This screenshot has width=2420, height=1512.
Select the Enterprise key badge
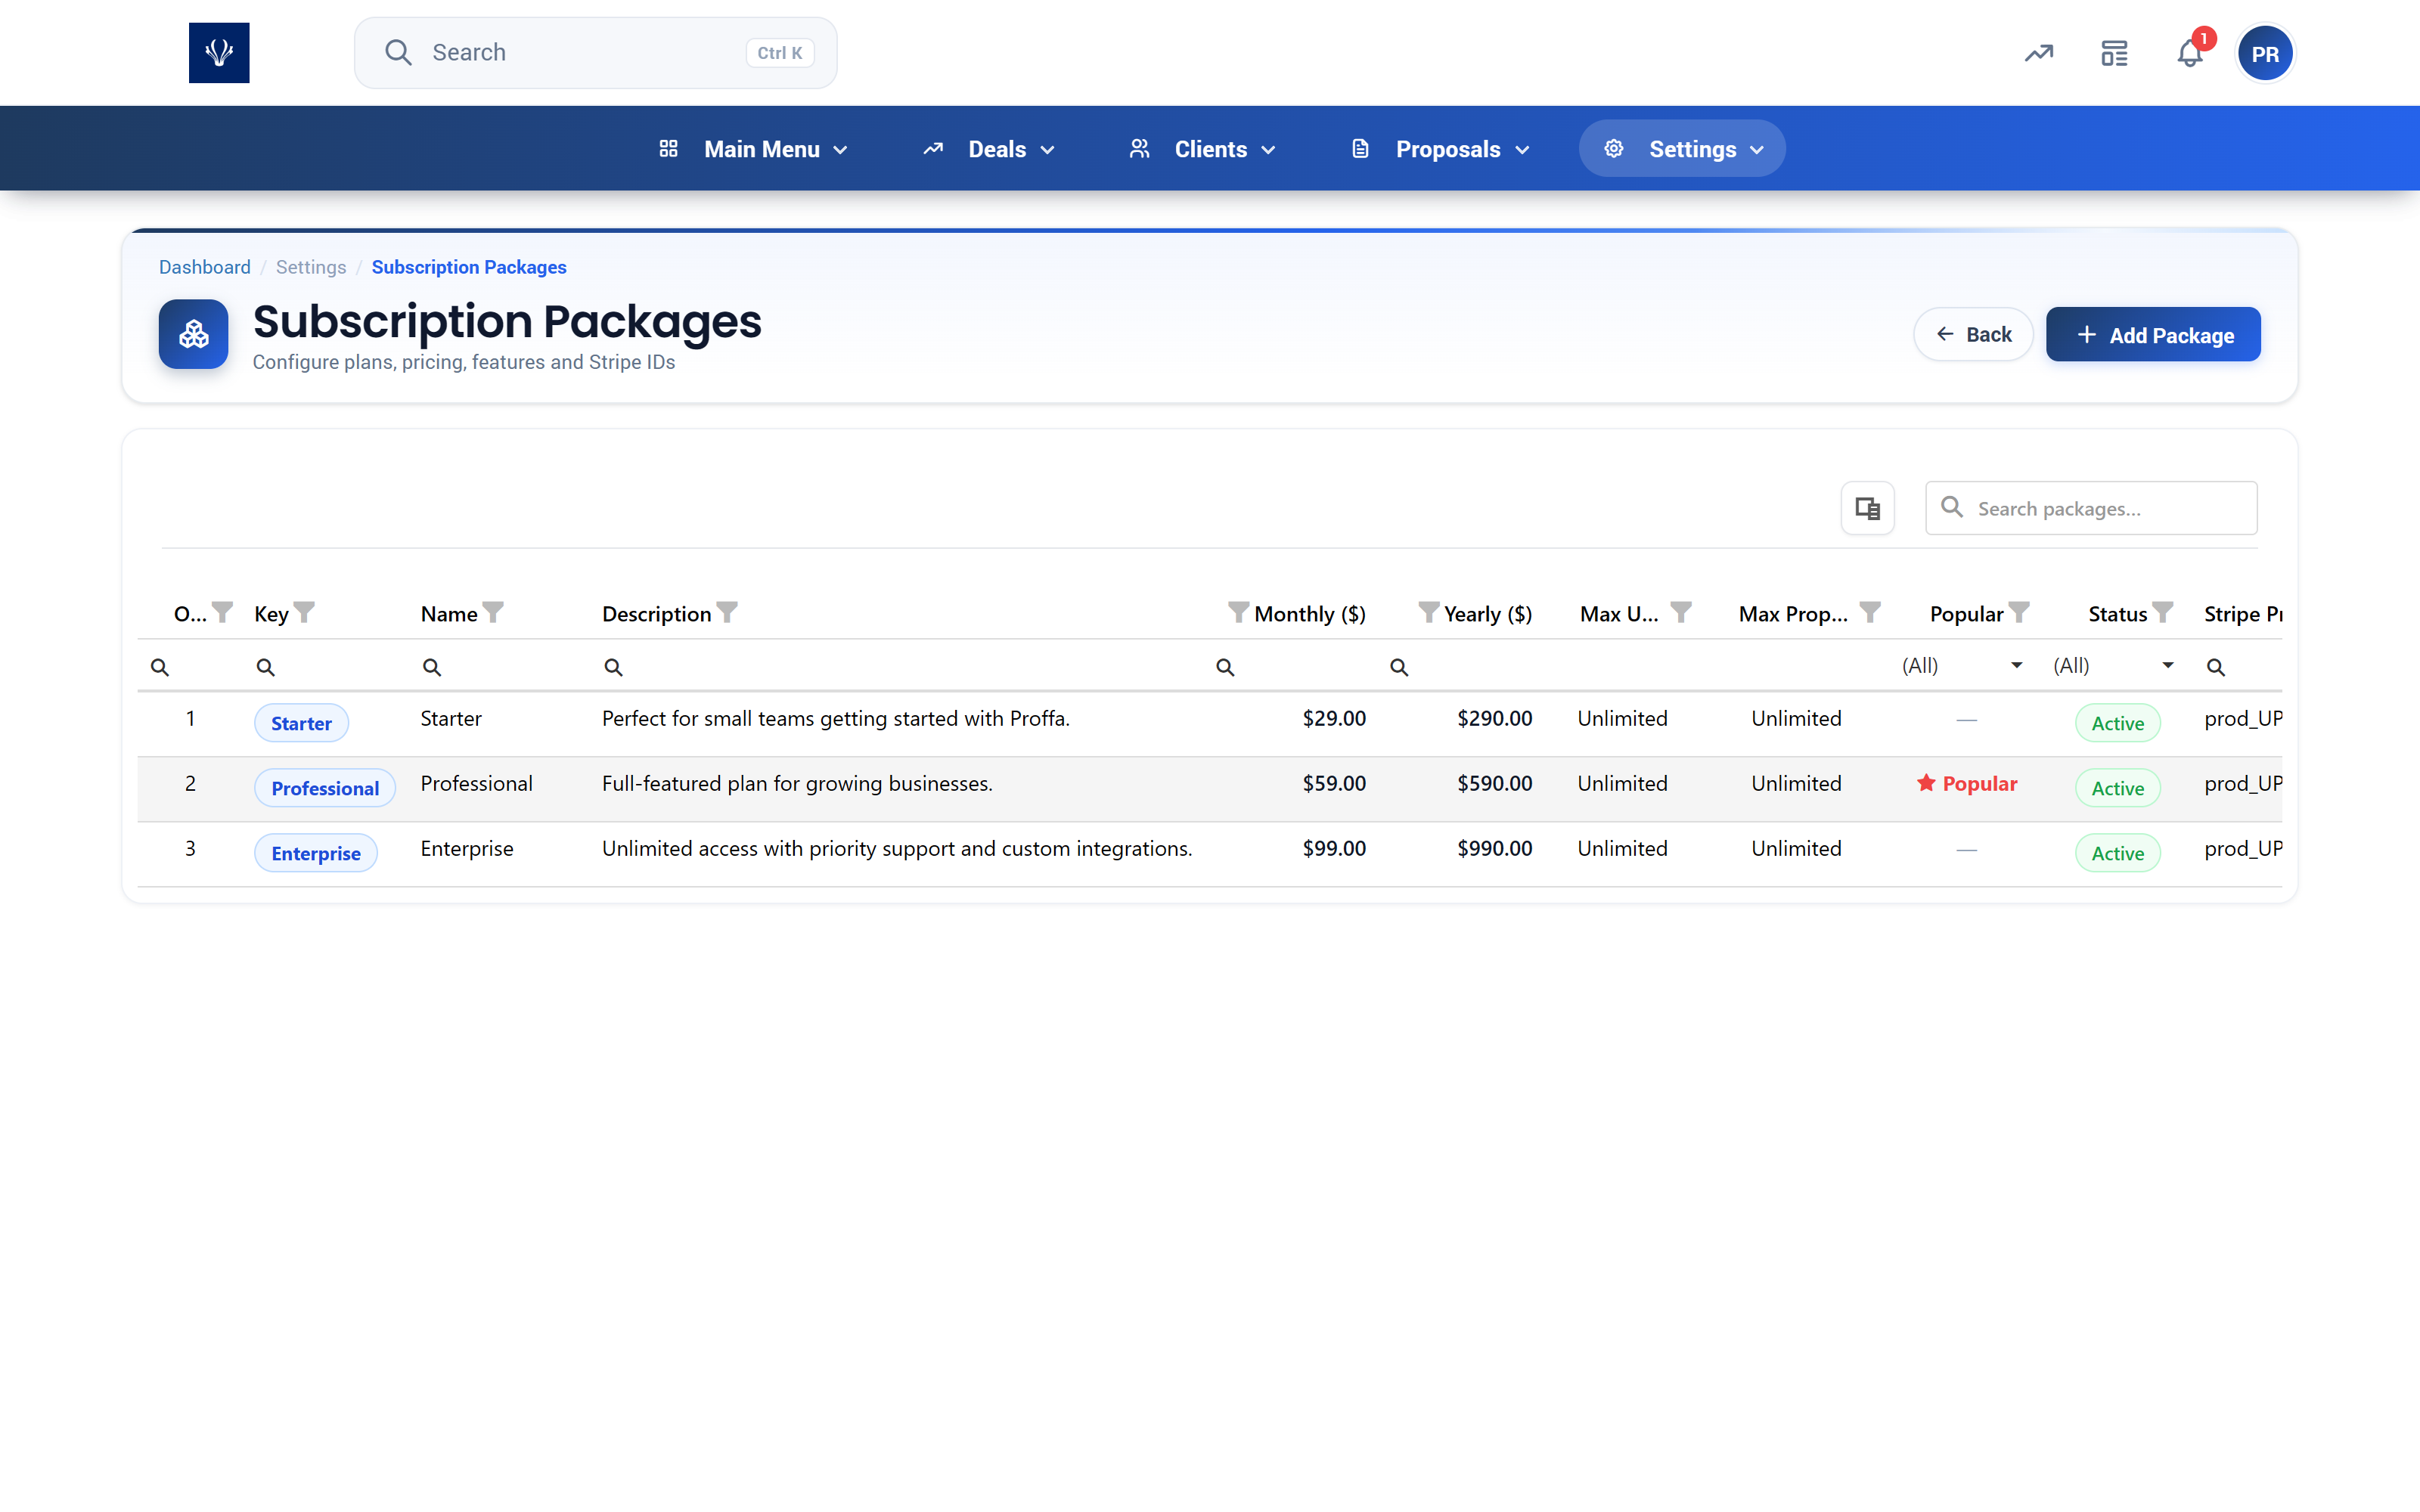tap(316, 853)
